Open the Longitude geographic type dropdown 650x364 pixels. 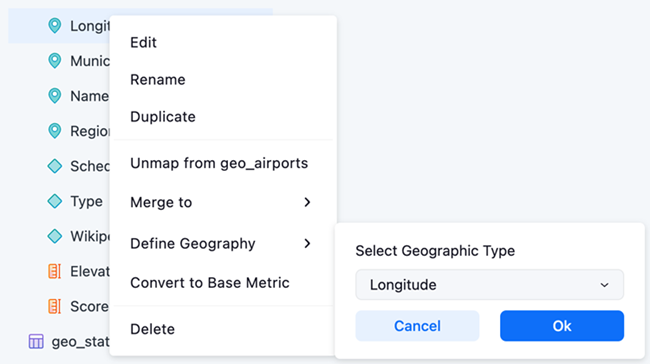489,285
